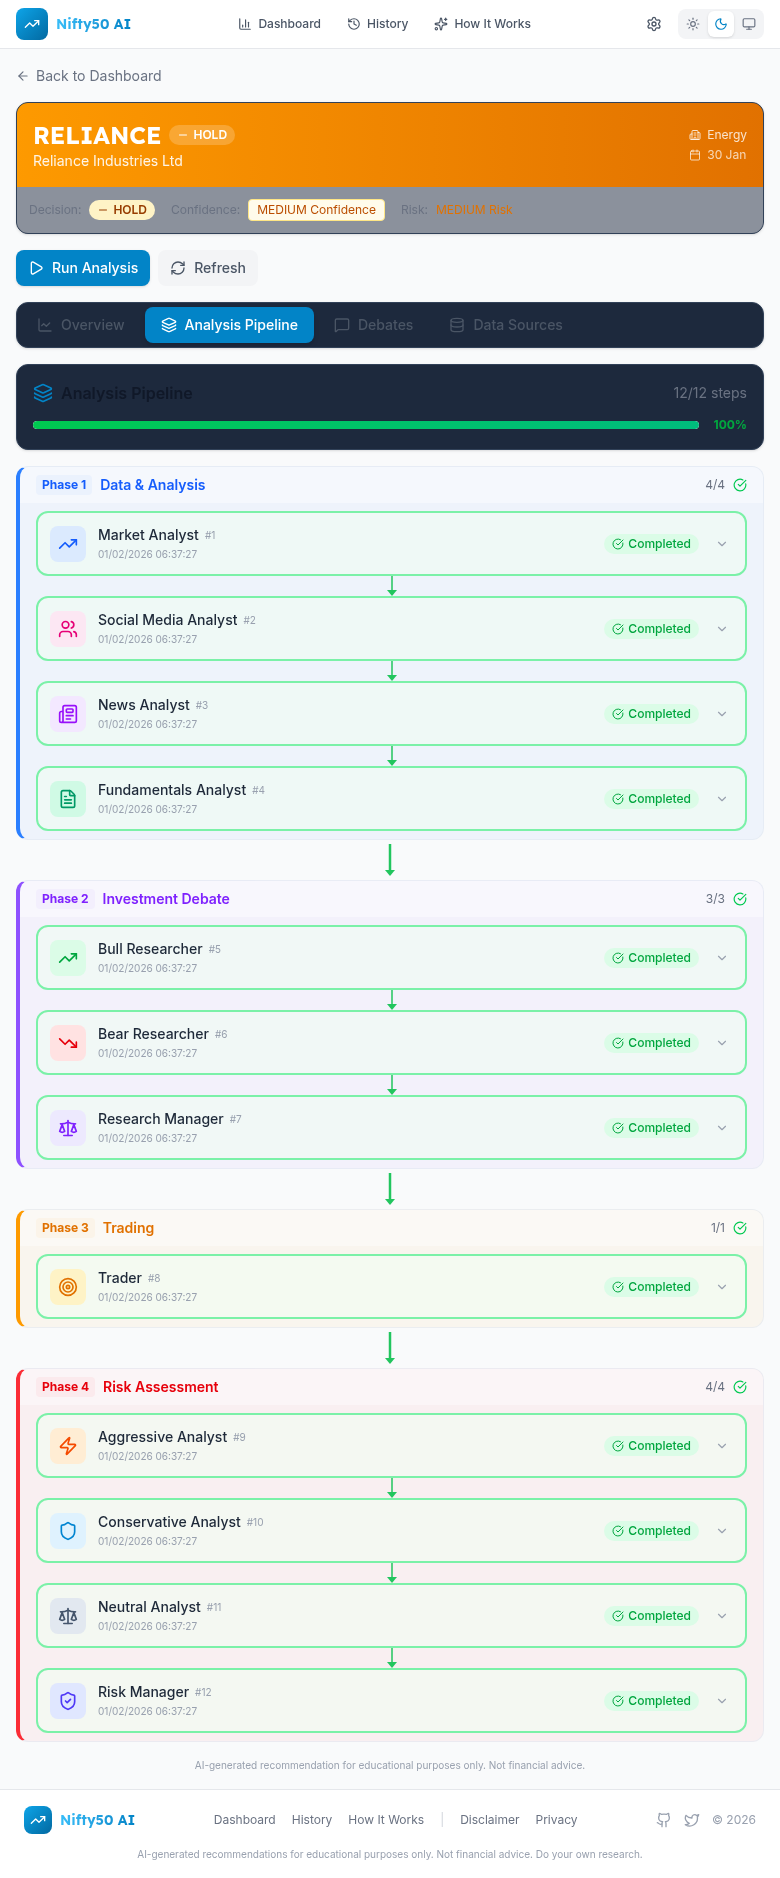Expand the Fundamentals Analyst step

(x=722, y=799)
